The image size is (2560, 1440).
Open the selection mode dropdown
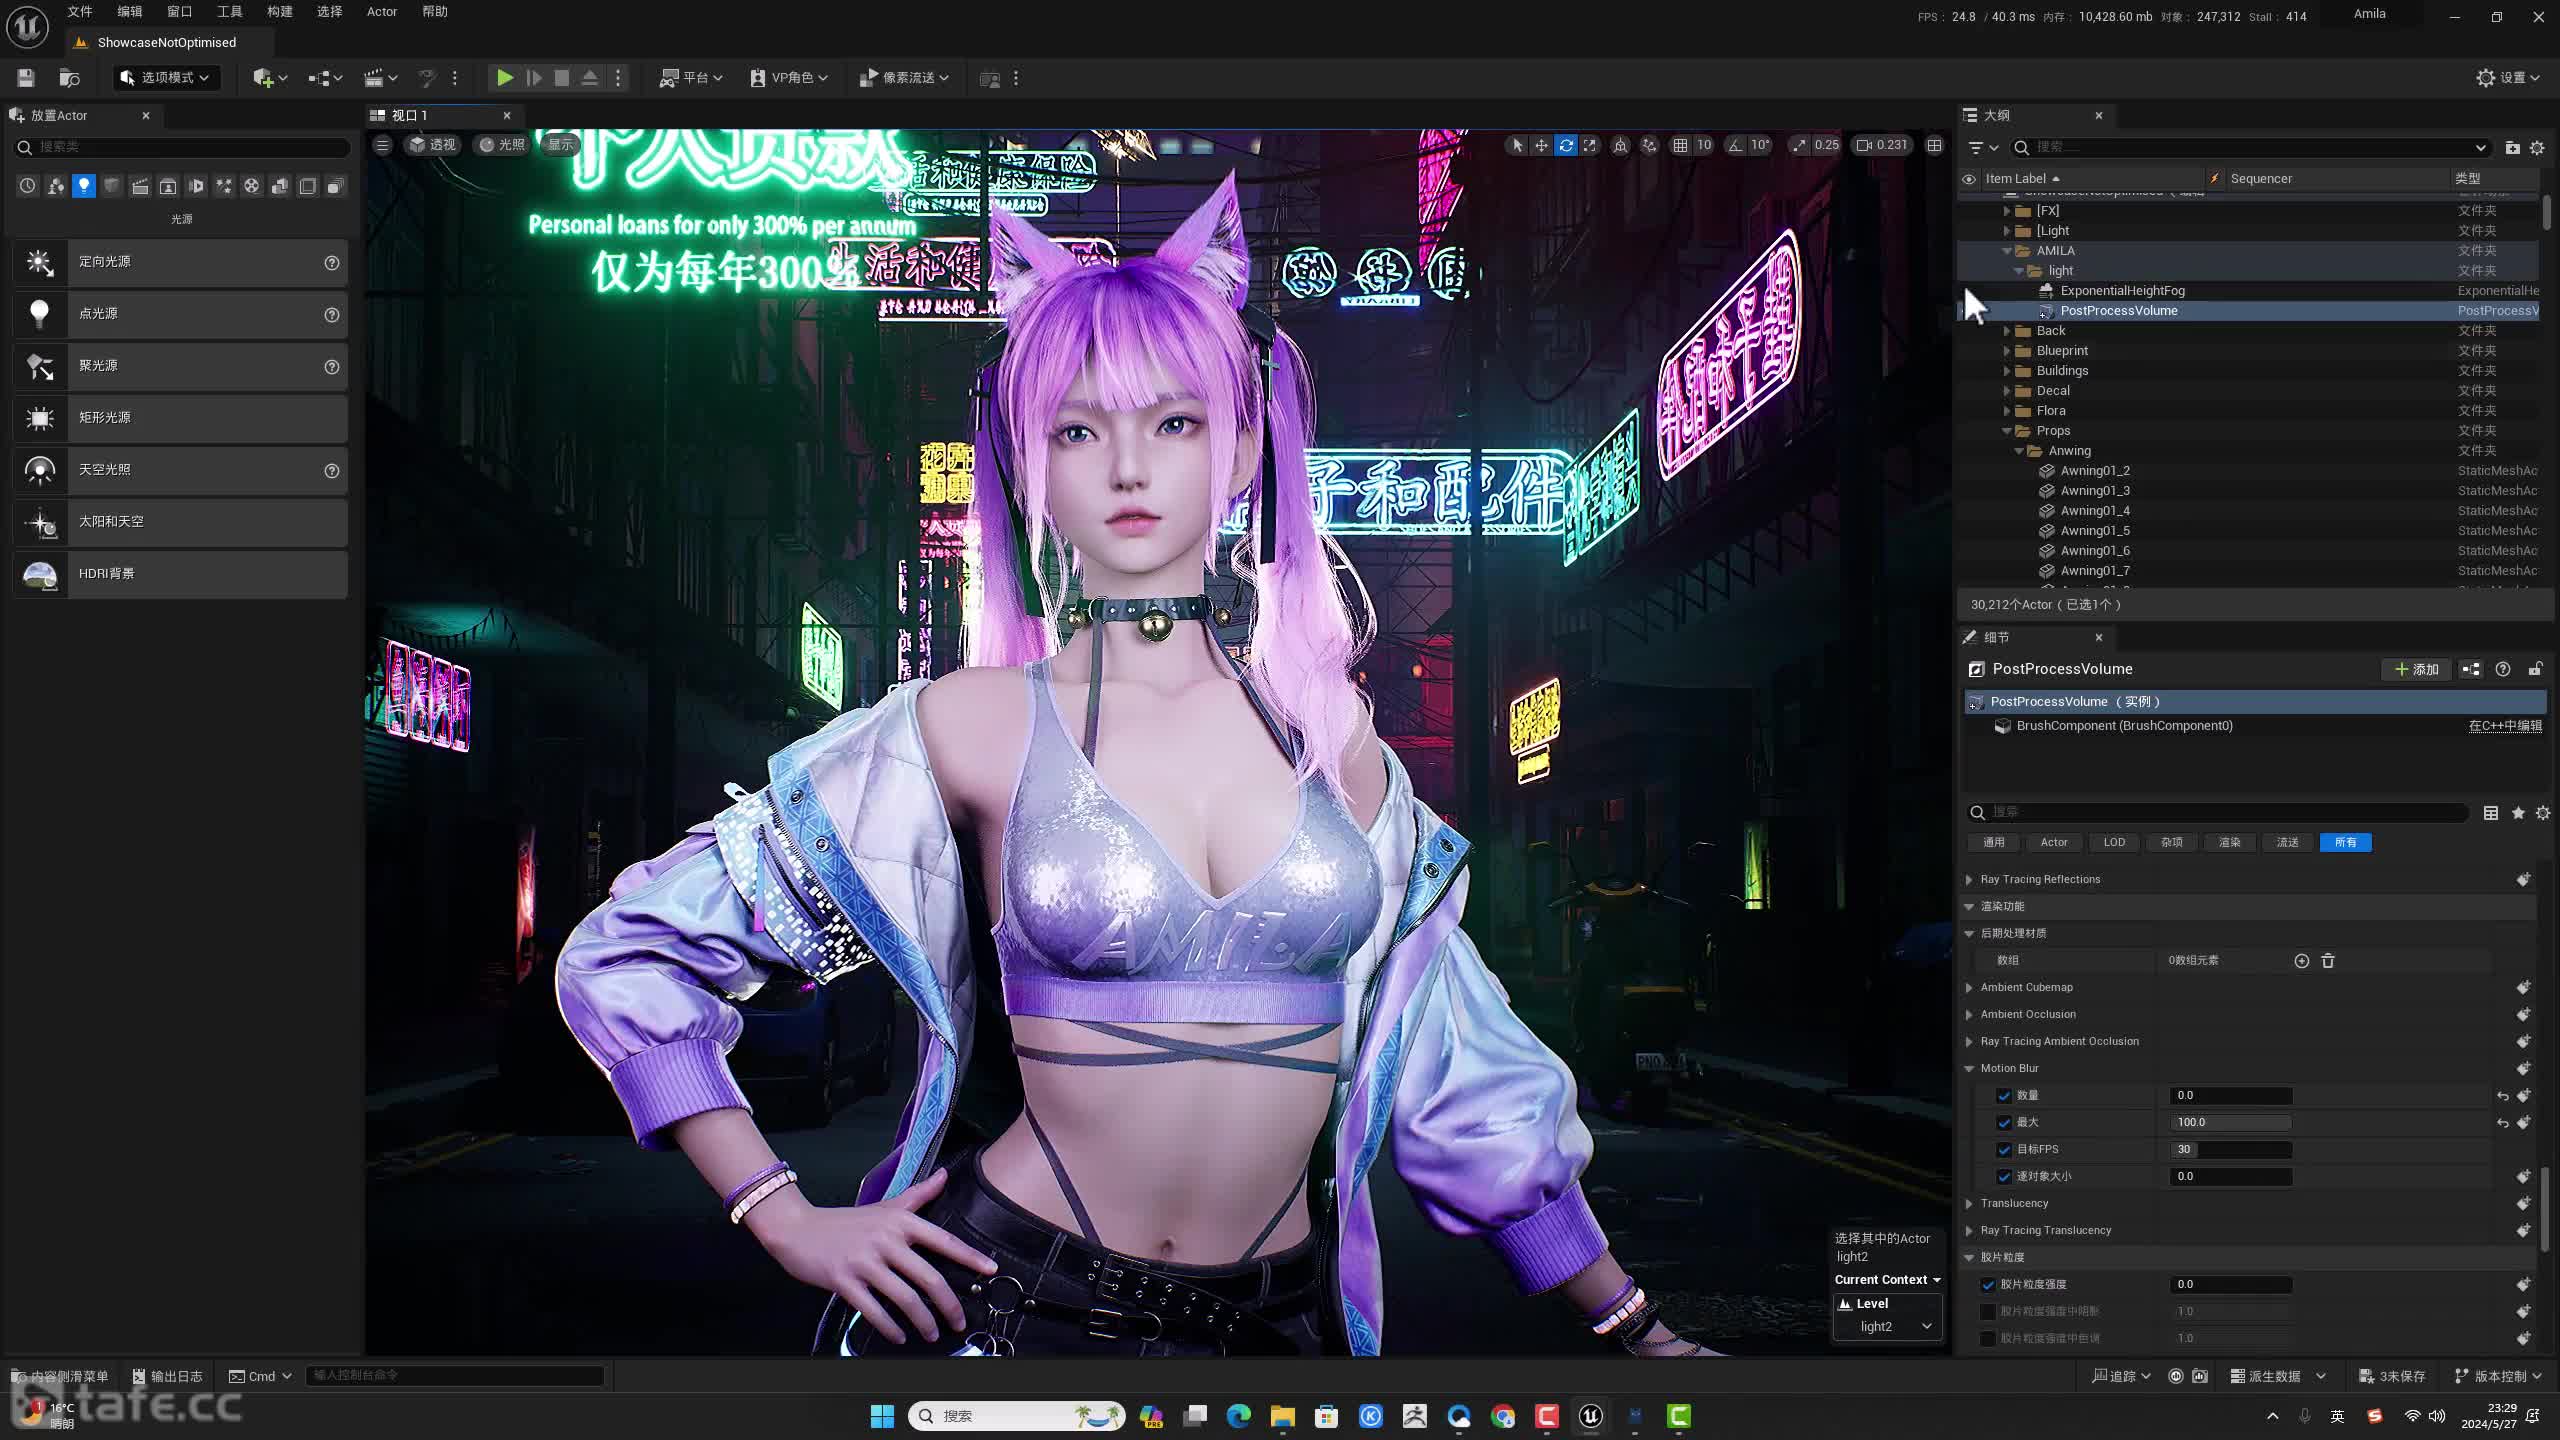pos(165,78)
